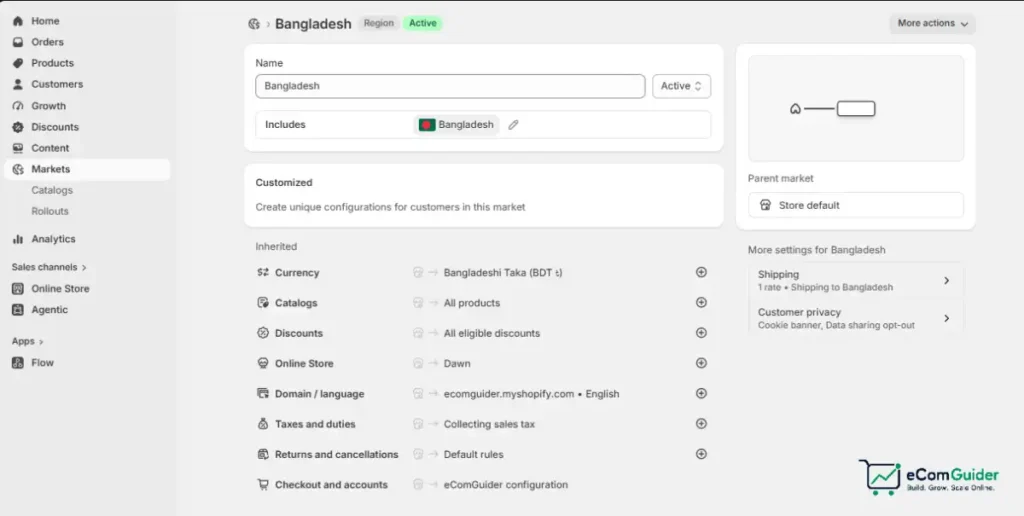Viewport: 1024px width, 516px height.
Task: Click the Home icon in sidebar
Action: click(x=18, y=21)
